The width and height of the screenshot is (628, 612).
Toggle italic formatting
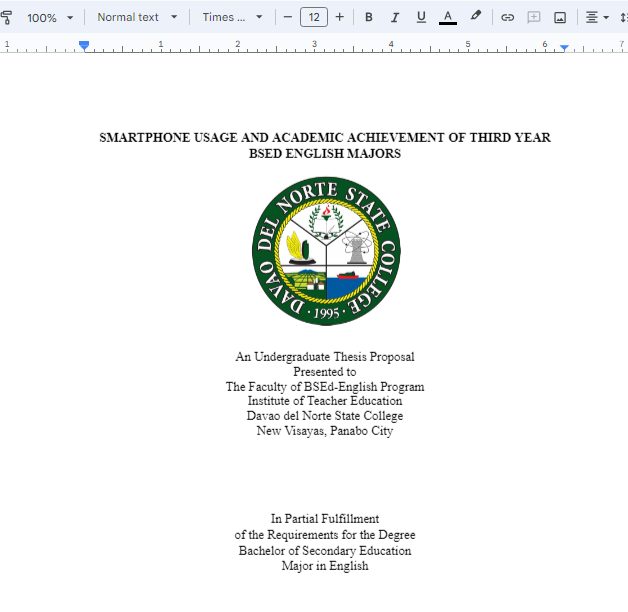395,17
